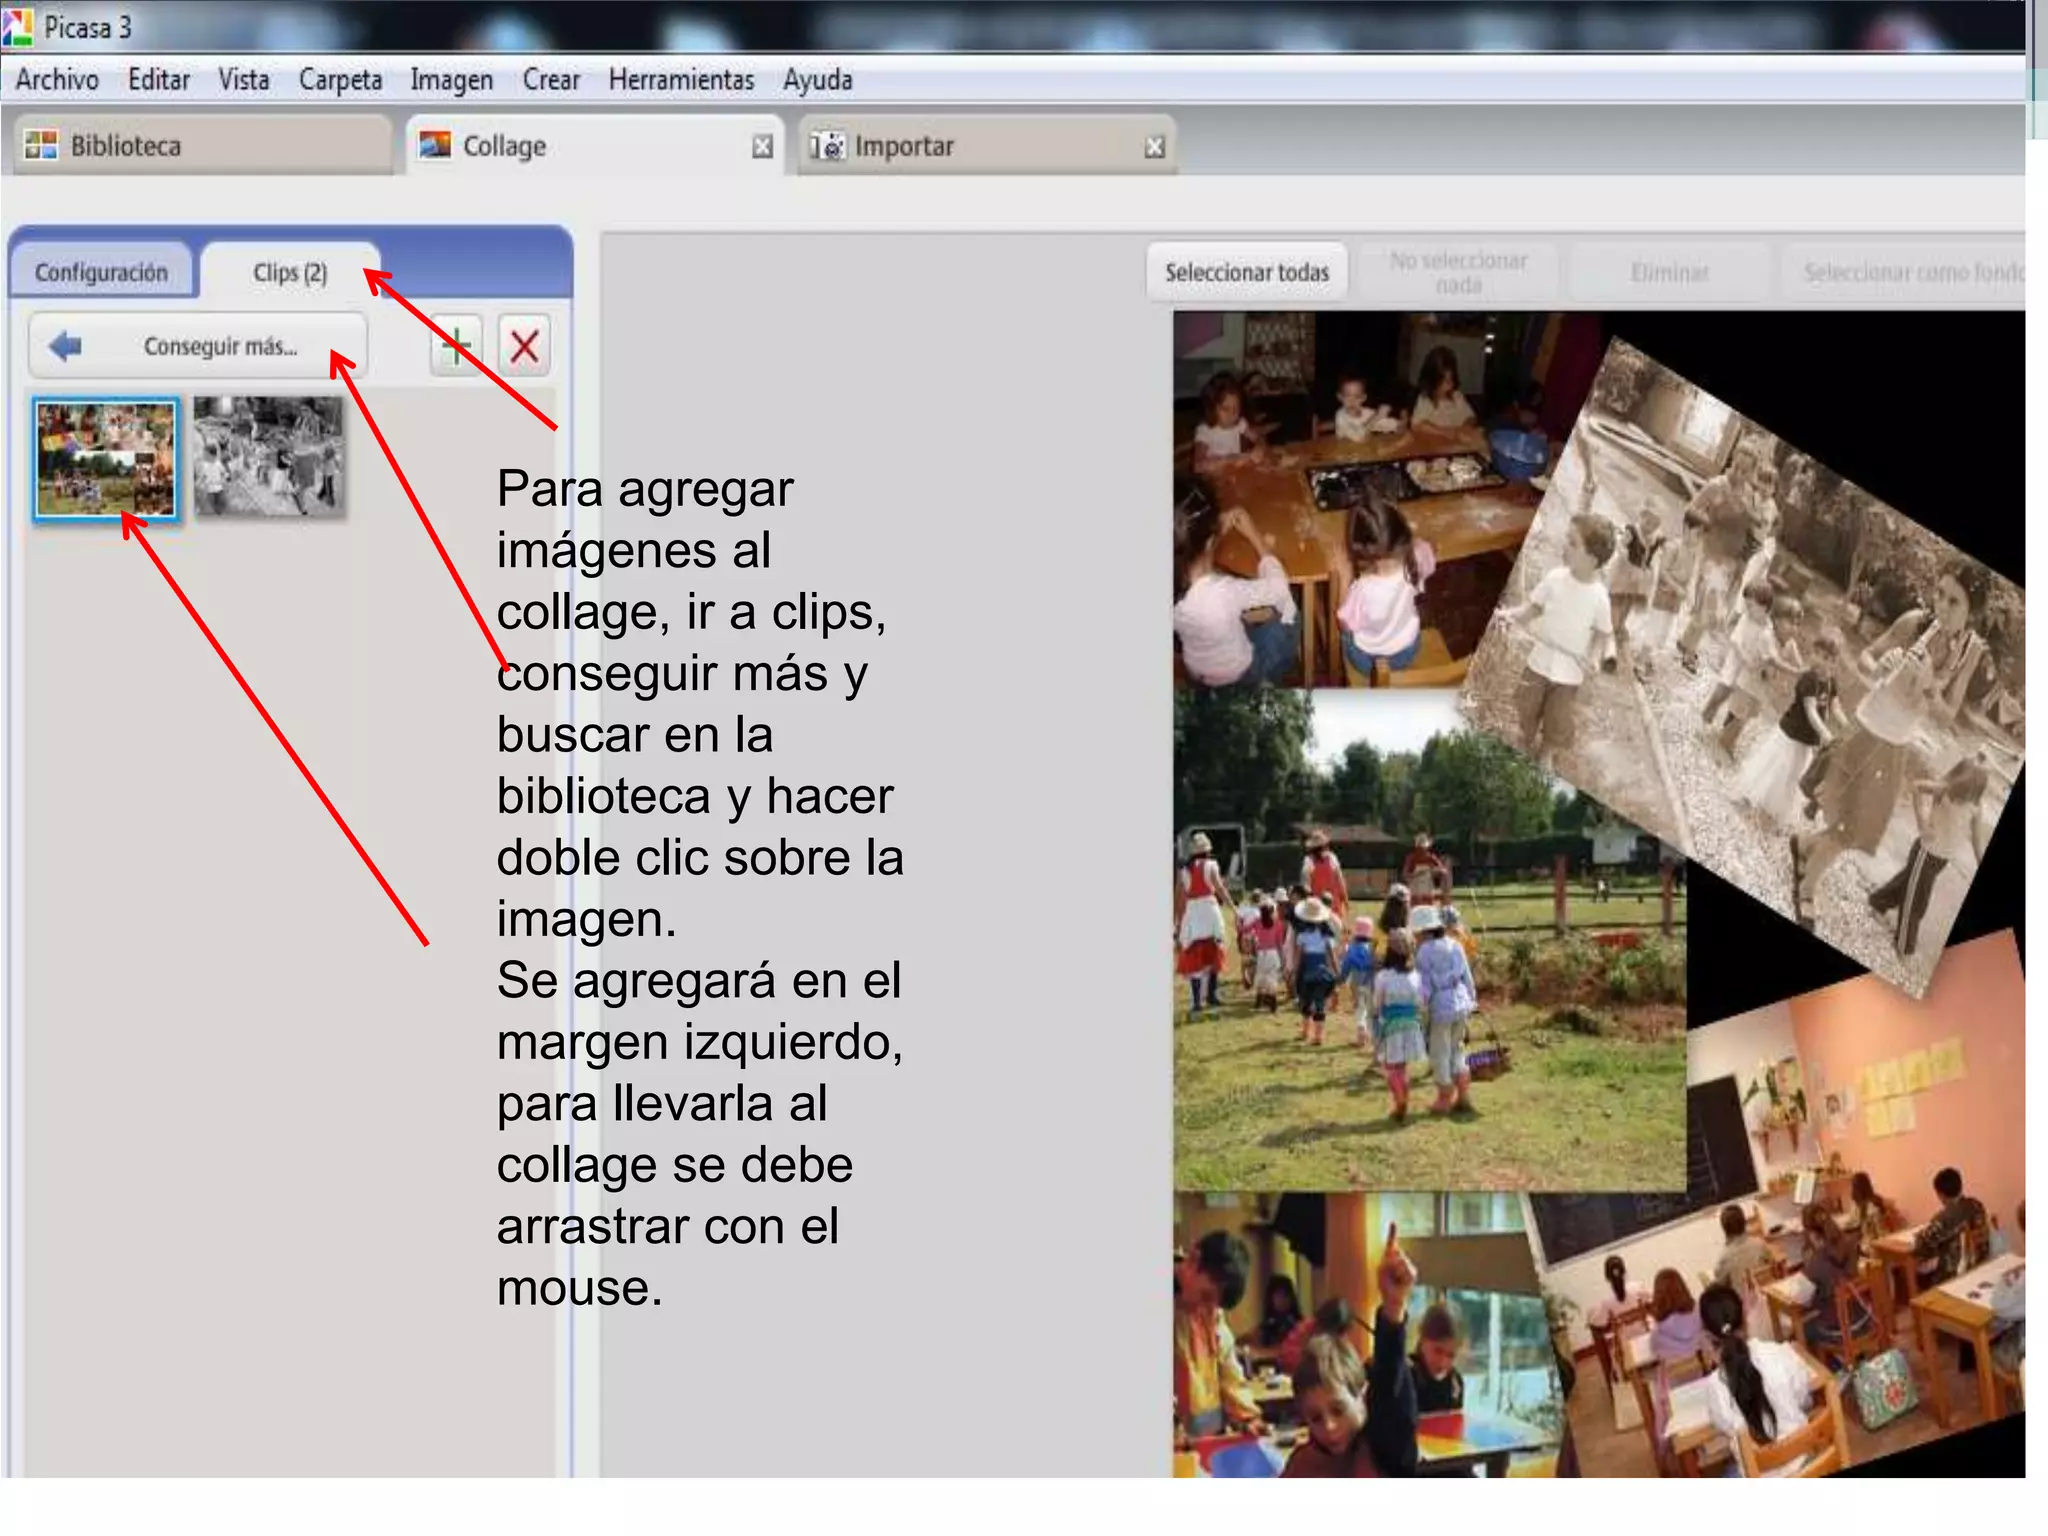Close the Importar tab
The height and width of the screenshot is (1536, 2048).
1154,147
